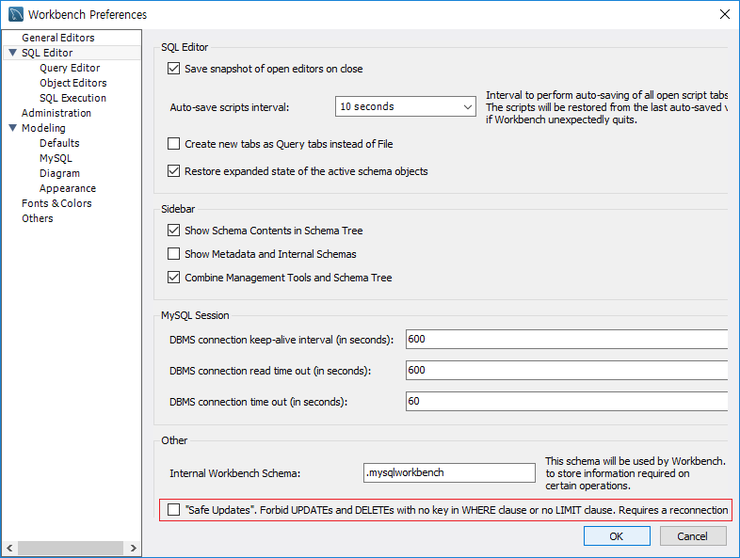Uncheck Save snapshot of open editors on close
740x558 pixels.
click(174, 69)
